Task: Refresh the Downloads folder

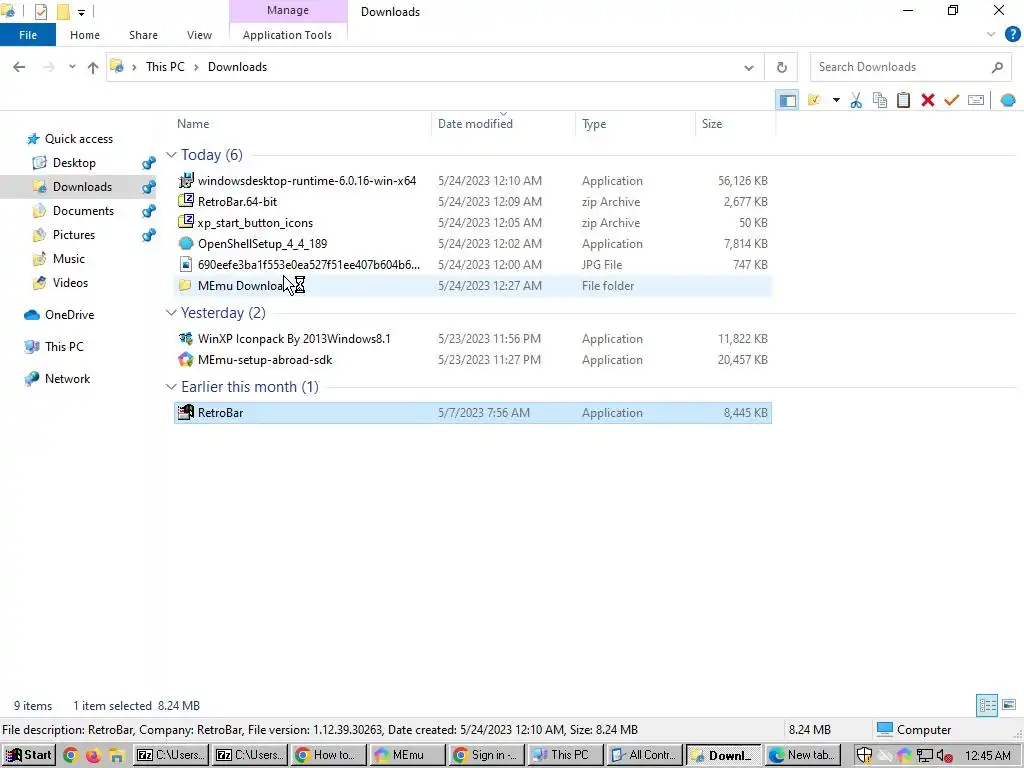Action: pos(782,67)
